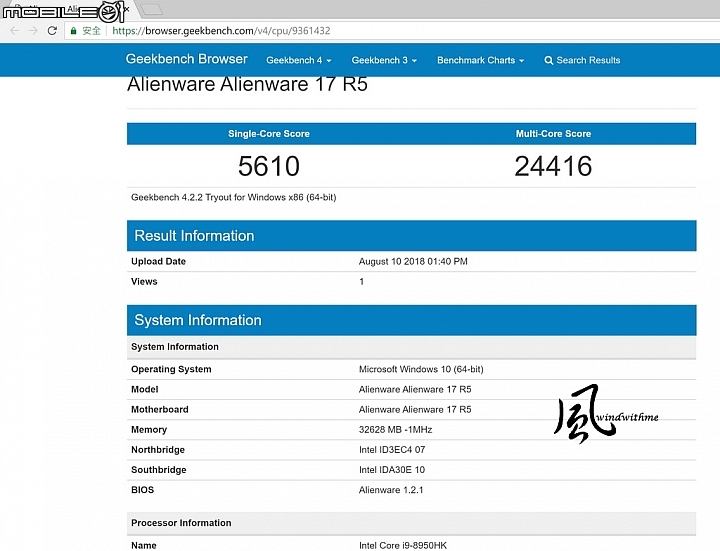Click Southbridge value Intel IDA30E 10
The width and height of the screenshot is (720, 551).
[x=392, y=470]
